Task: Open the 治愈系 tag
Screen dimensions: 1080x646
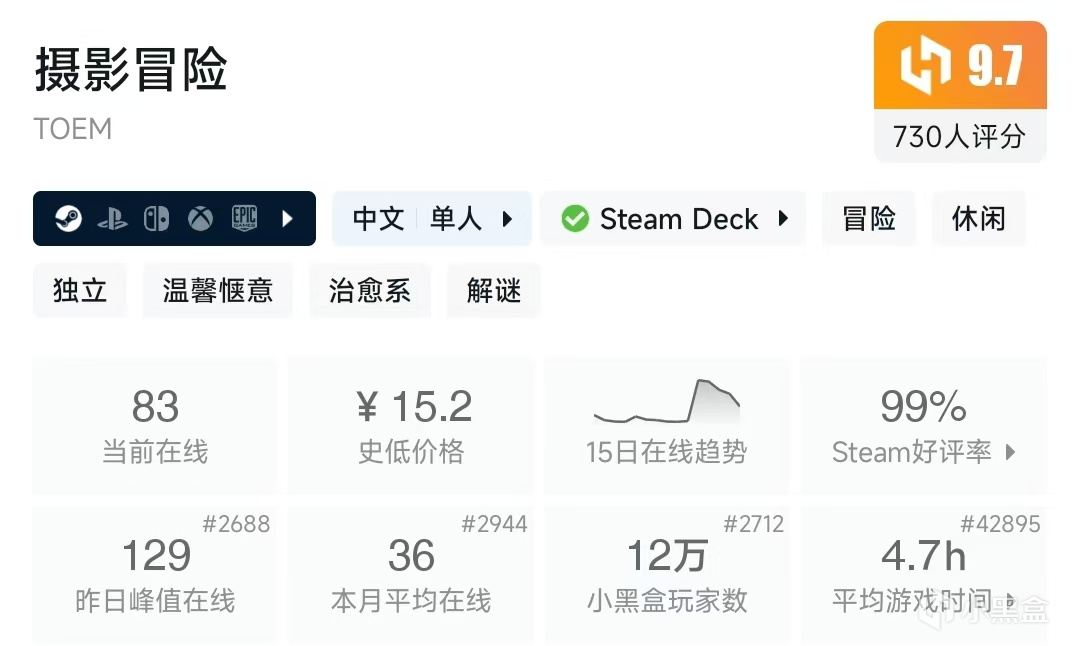Action: click(370, 290)
